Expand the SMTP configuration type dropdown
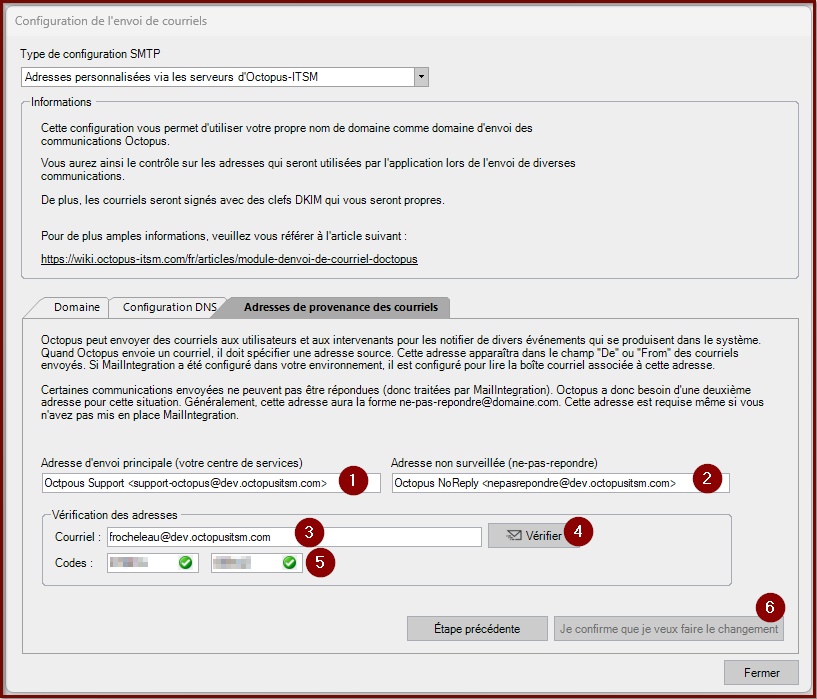 click(x=421, y=77)
